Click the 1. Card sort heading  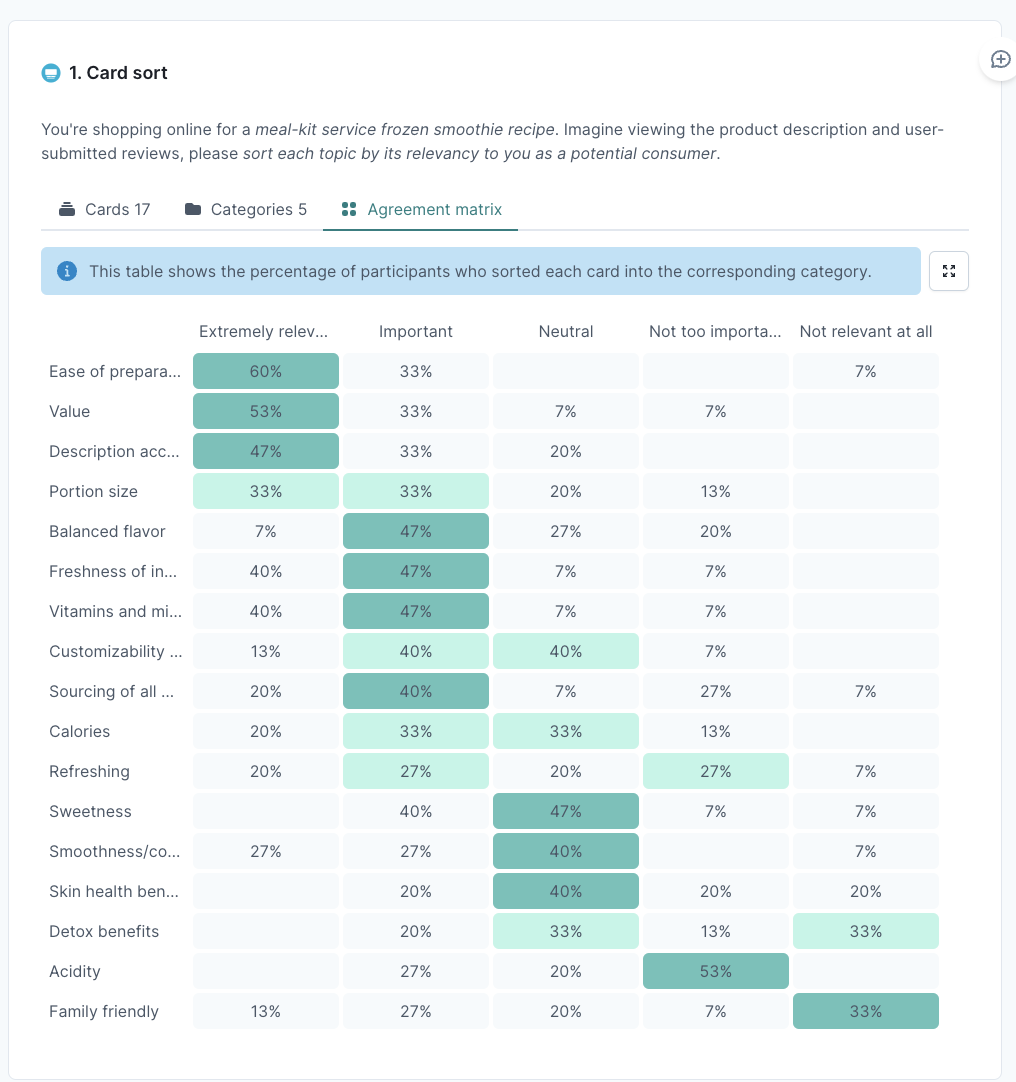tap(118, 72)
